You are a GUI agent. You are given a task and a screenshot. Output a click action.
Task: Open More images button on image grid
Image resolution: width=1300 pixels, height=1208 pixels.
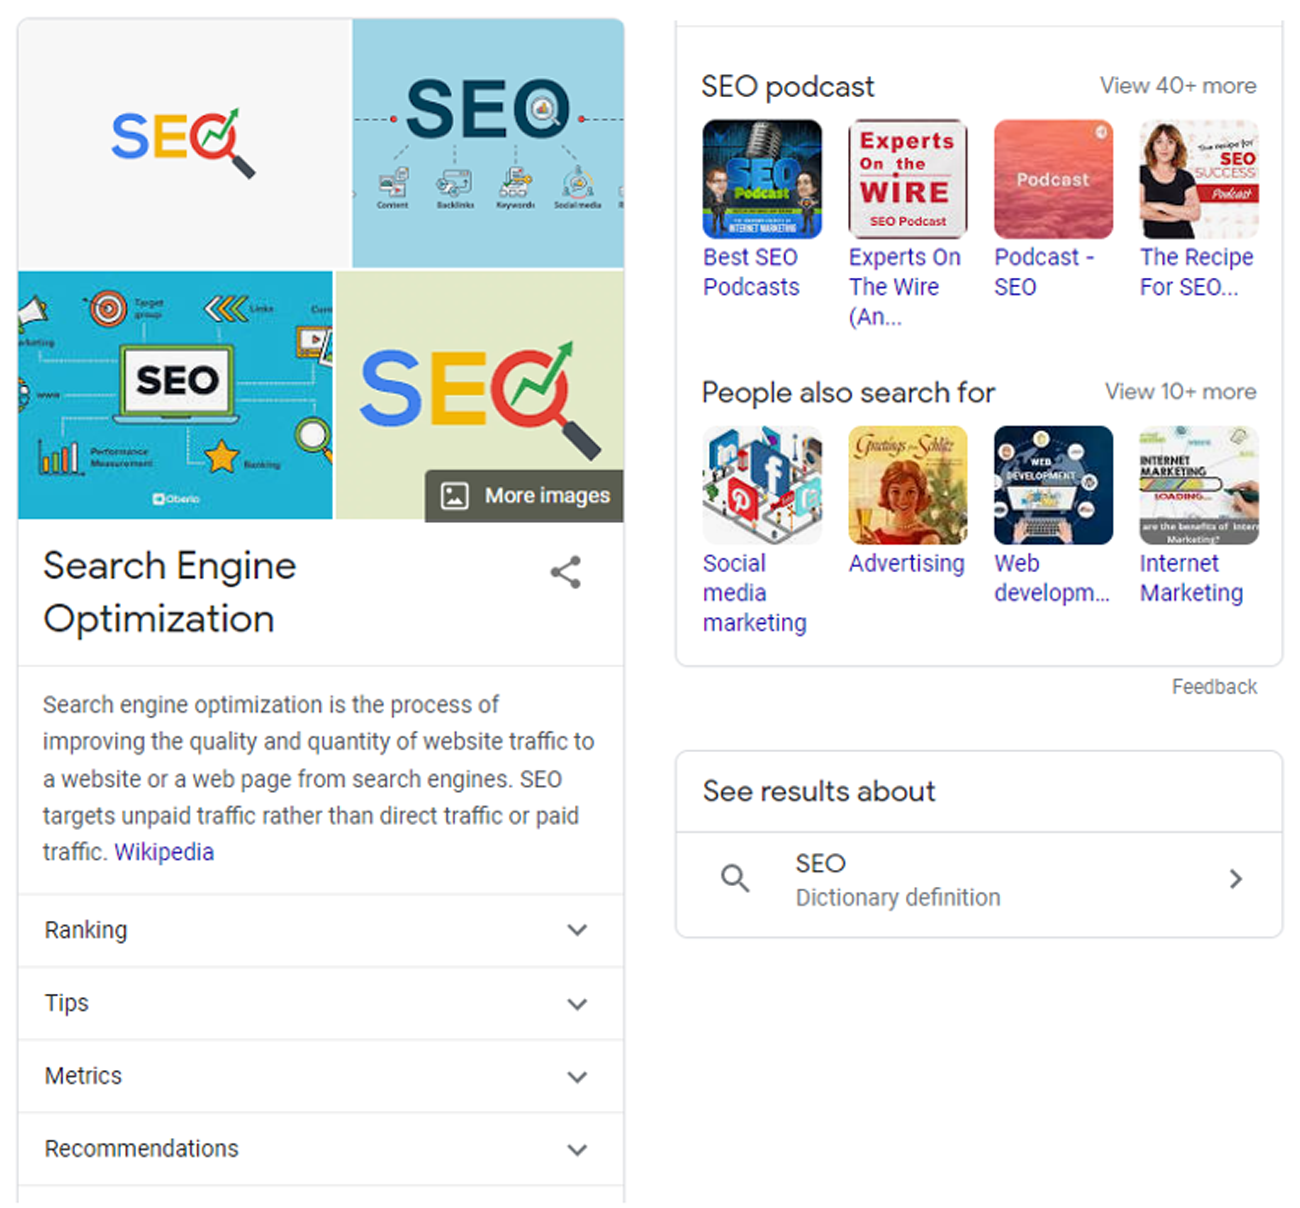(525, 496)
